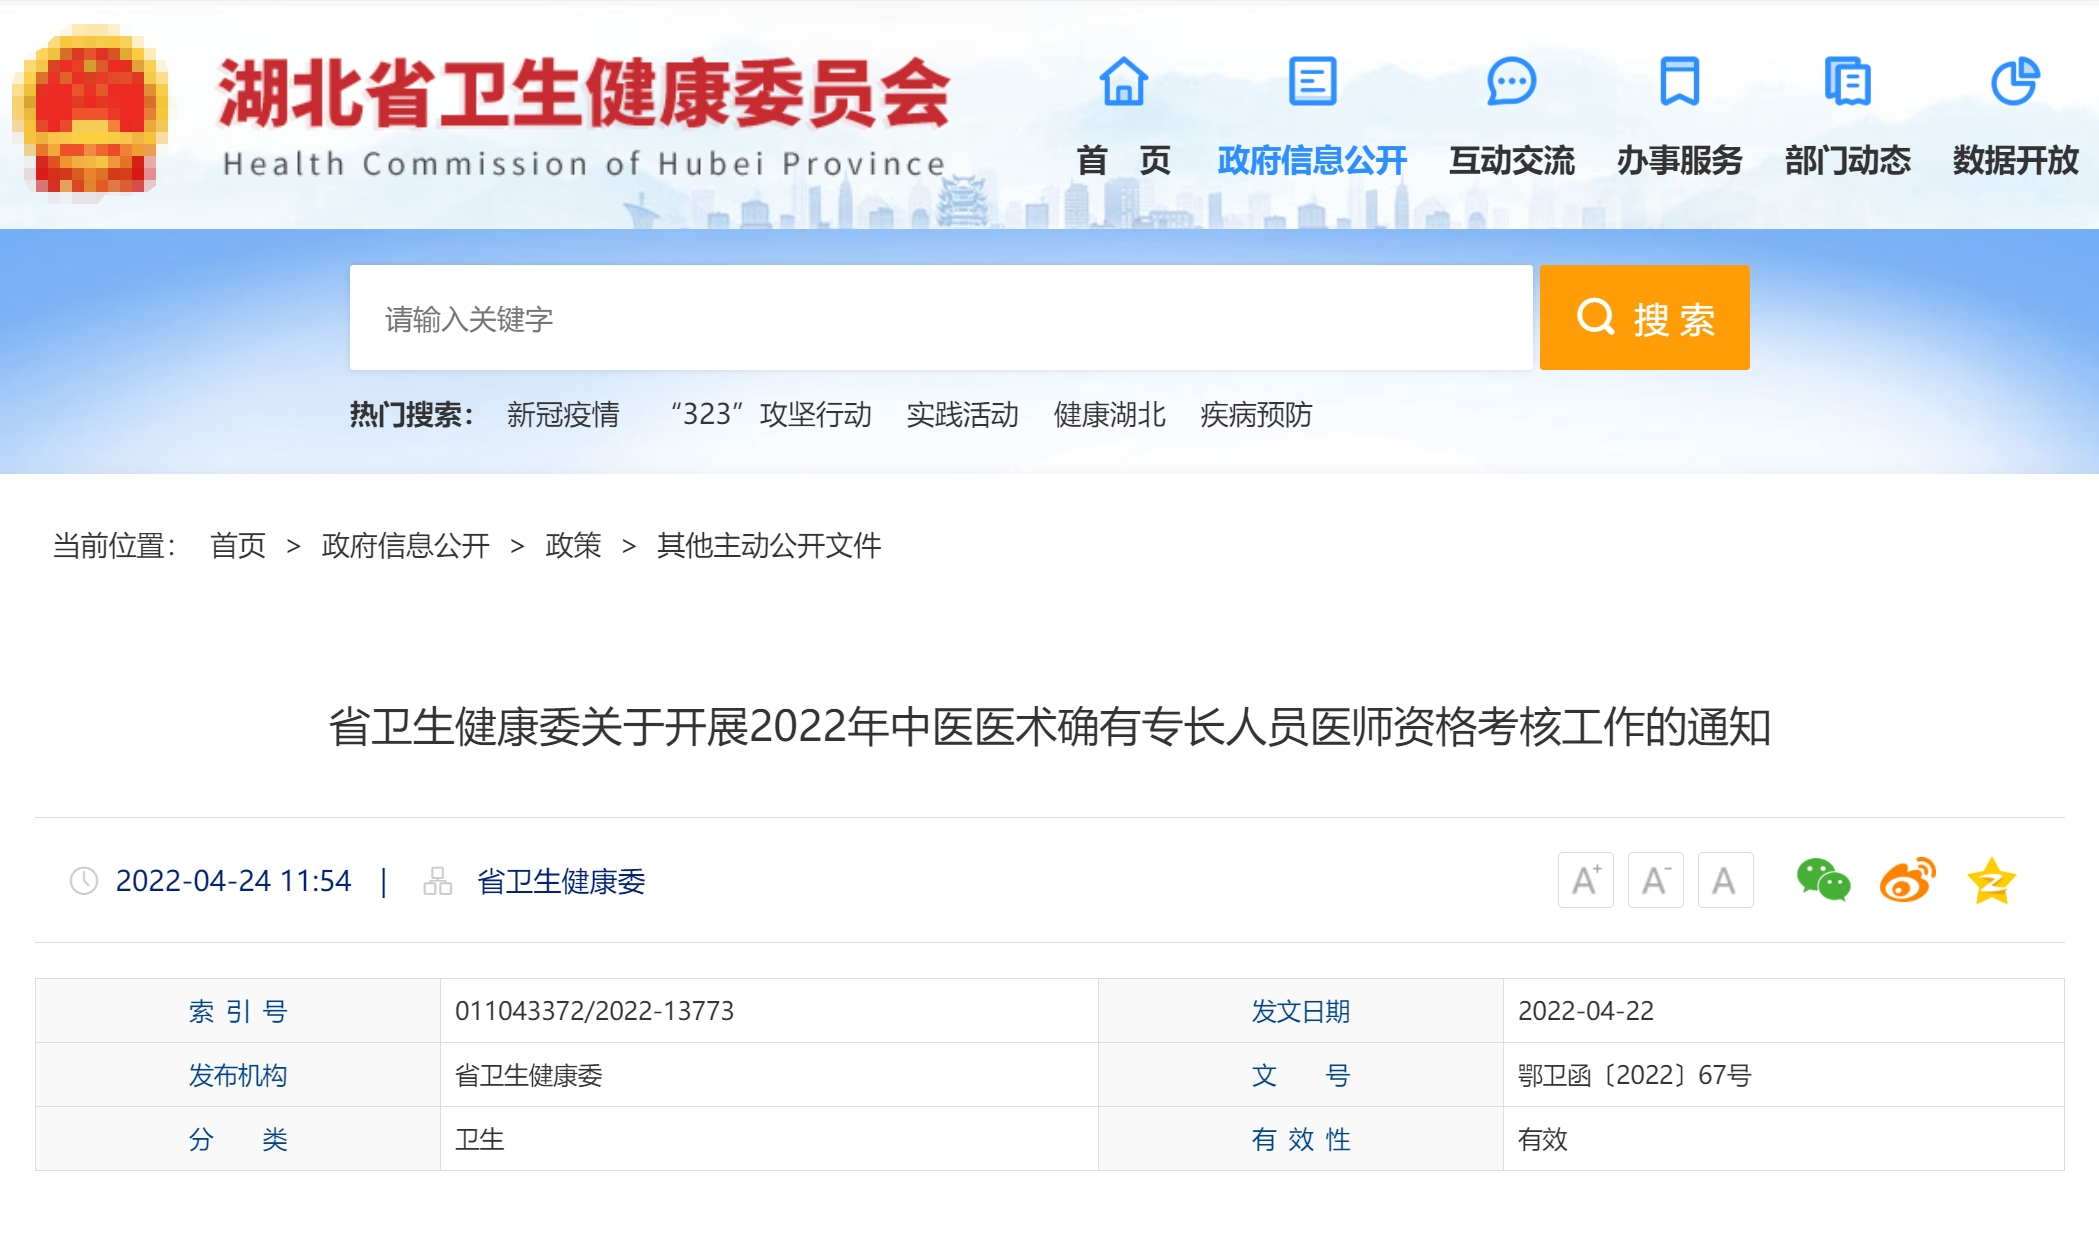The width and height of the screenshot is (2099, 1256).
Task: Decrease font size with A- button
Action: click(1655, 881)
